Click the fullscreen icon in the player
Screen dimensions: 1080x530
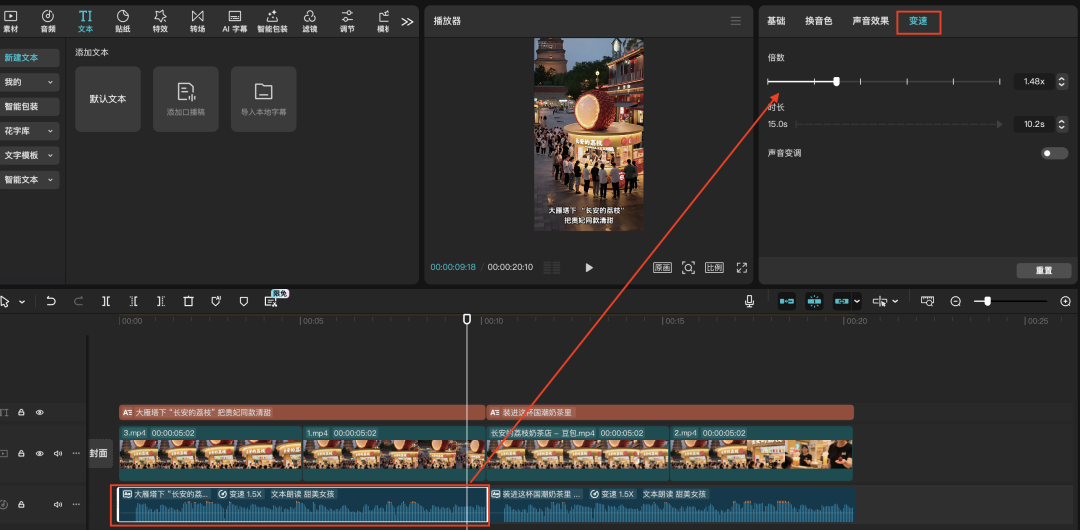pyautogui.click(x=742, y=268)
